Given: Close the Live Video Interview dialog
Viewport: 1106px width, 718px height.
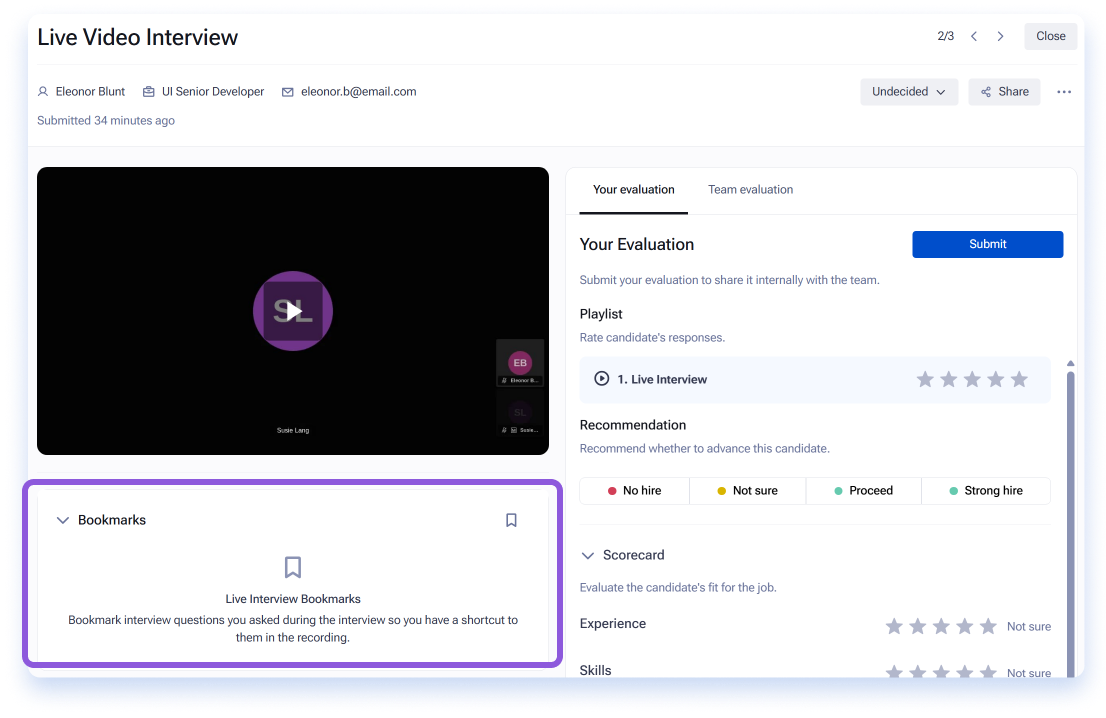Looking at the screenshot, I should click(x=1050, y=36).
